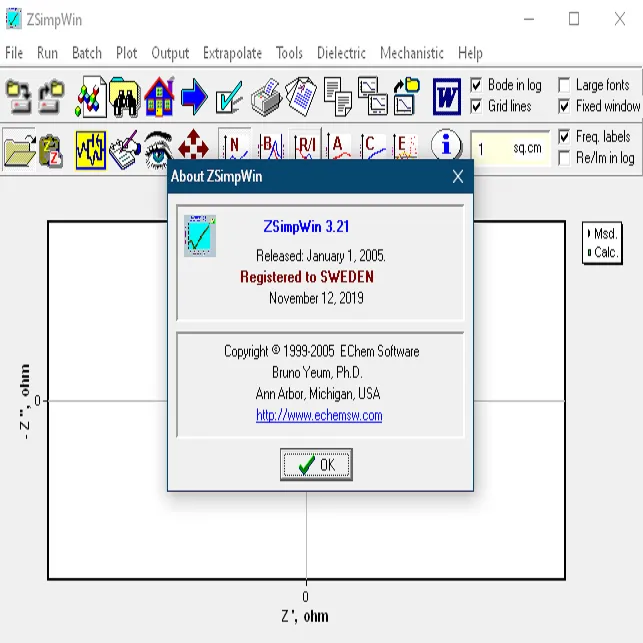The height and width of the screenshot is (643, 643).
Task: Click the house home icon
Action: (160, 97)
